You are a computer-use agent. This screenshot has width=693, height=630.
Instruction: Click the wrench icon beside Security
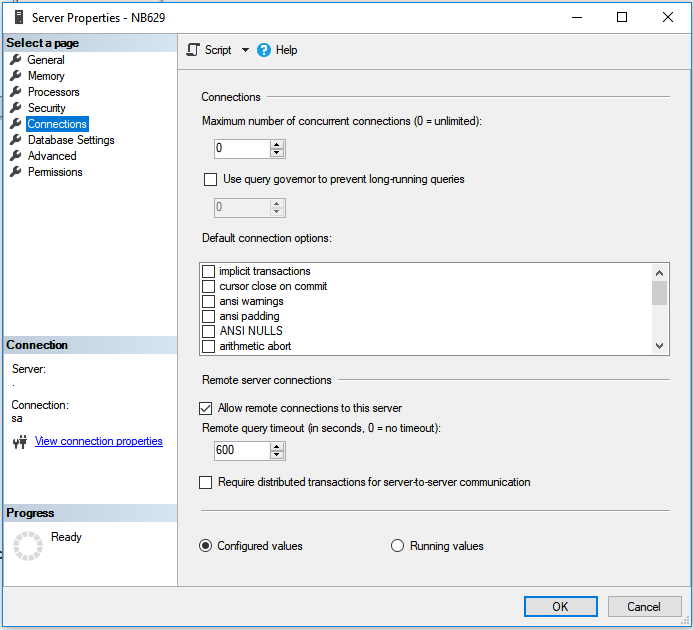(16, 108)
